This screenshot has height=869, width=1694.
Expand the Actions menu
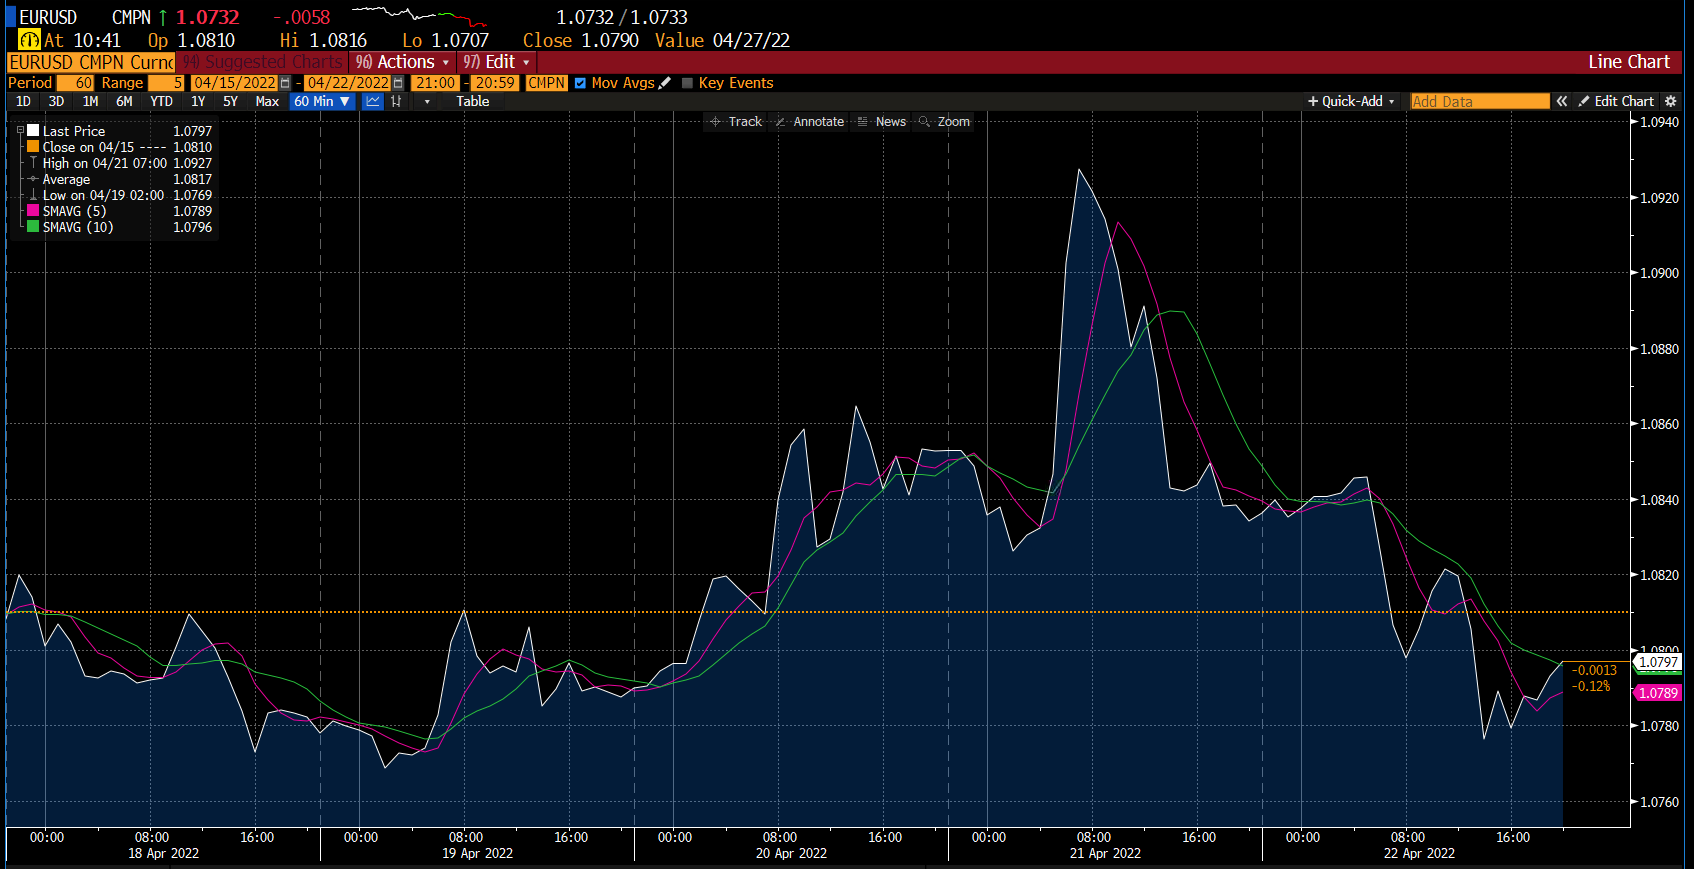click(x=403, y=62)
